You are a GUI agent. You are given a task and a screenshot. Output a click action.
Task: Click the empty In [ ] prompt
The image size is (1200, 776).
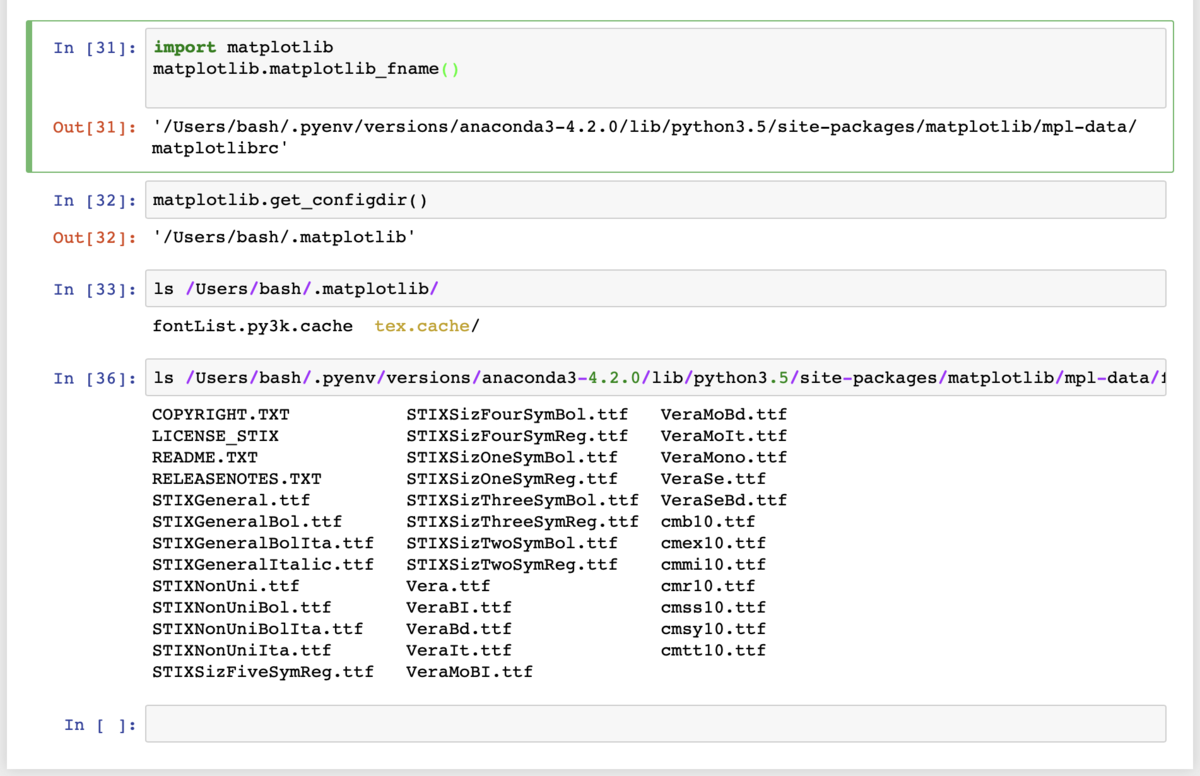(100, 724)
